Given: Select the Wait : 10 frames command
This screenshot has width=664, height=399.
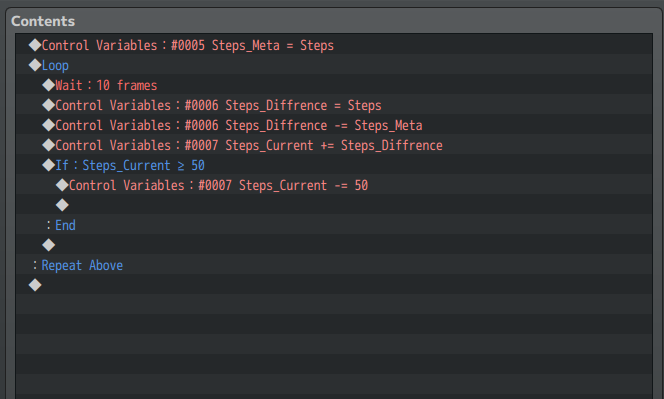Looking at the screenshot, I should tap(334, 85).
